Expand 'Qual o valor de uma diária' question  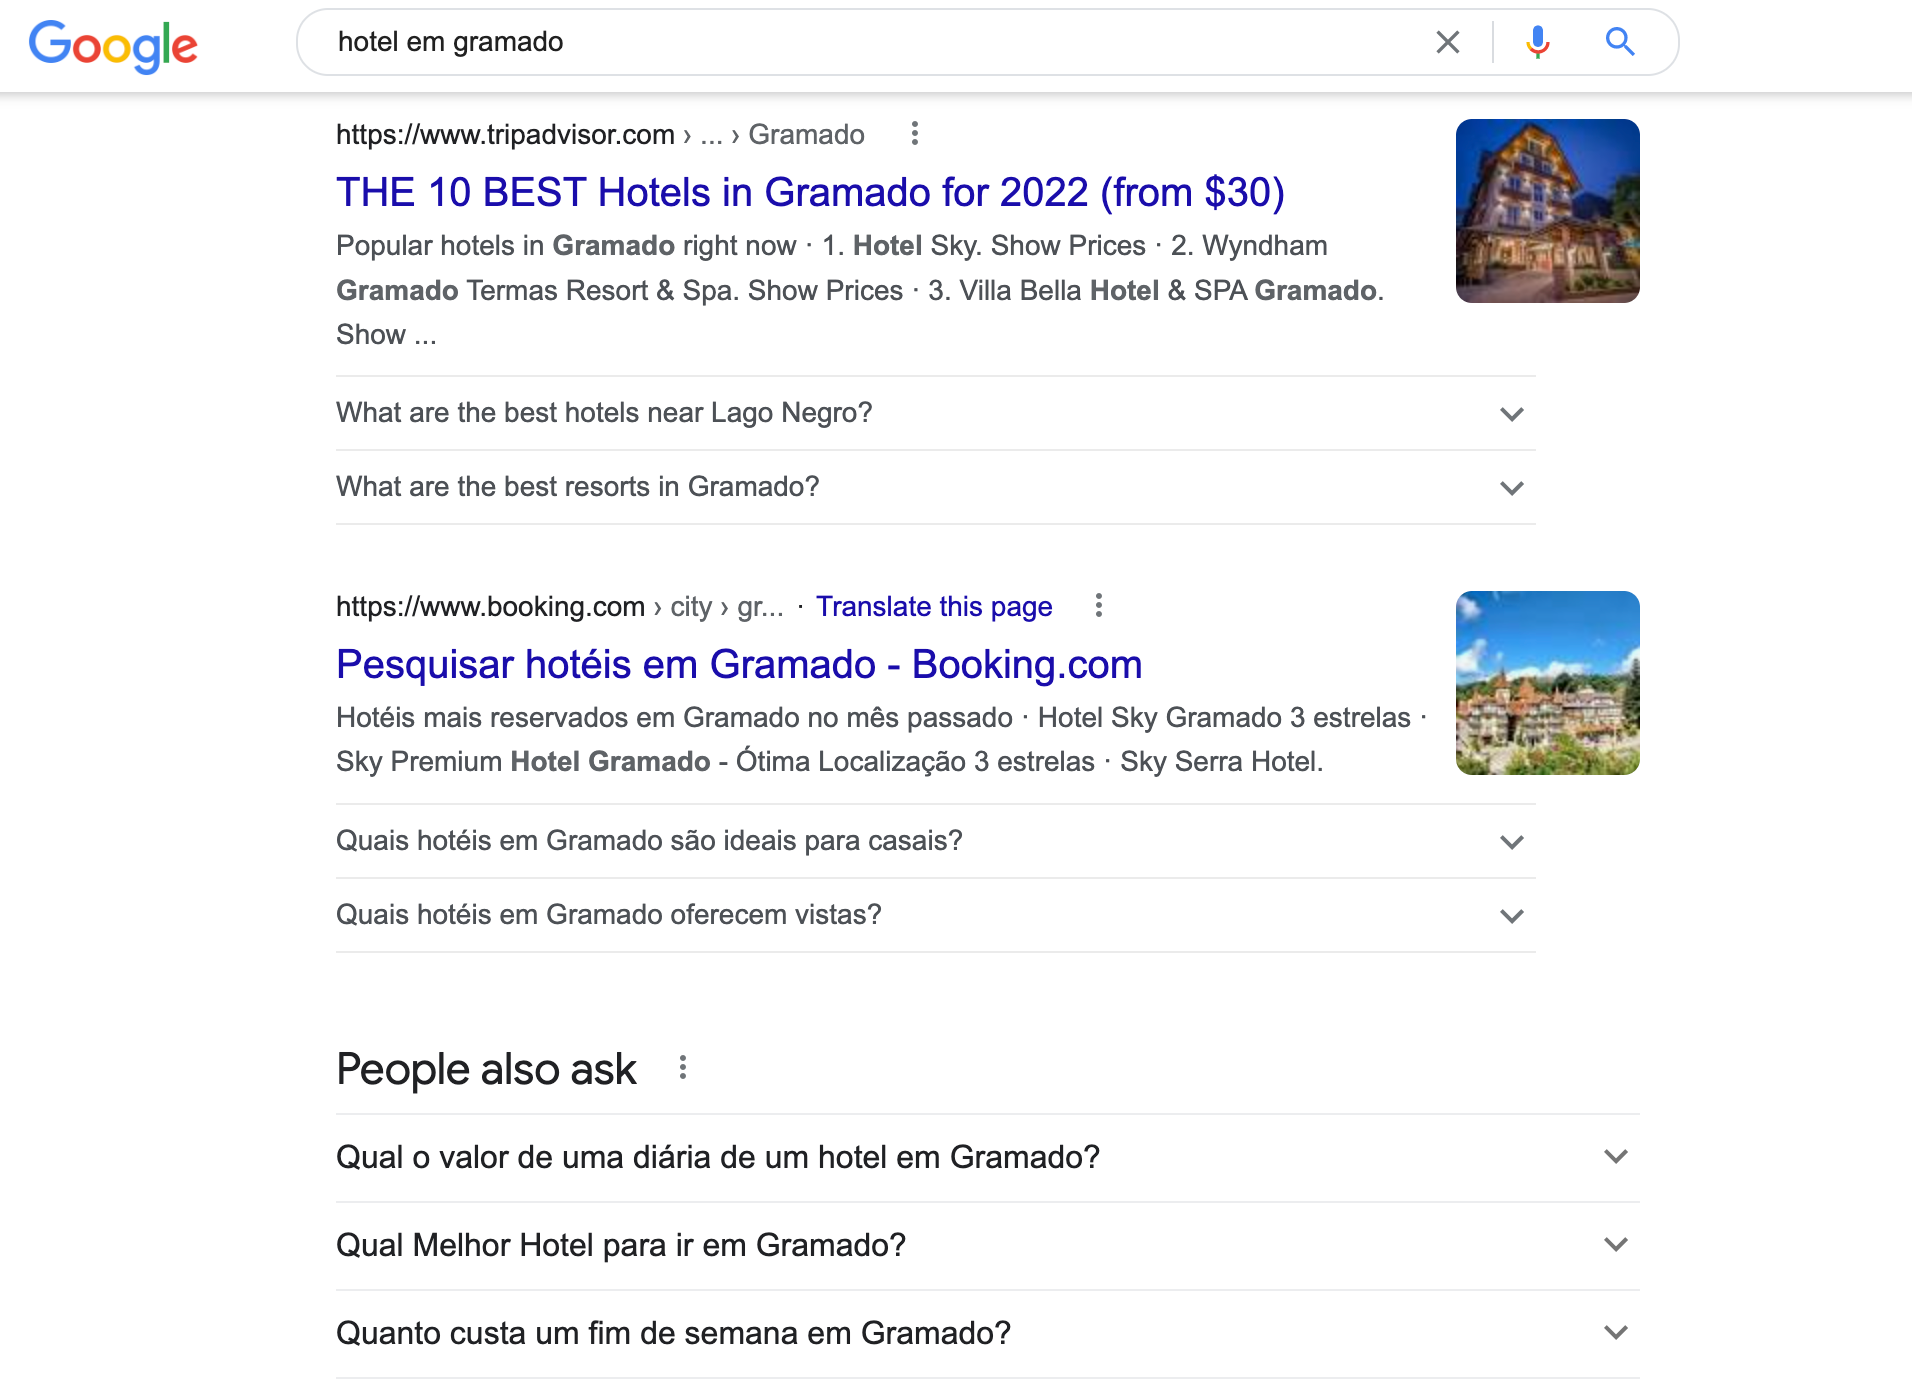pyautogui.click(x=987, y=1158)
